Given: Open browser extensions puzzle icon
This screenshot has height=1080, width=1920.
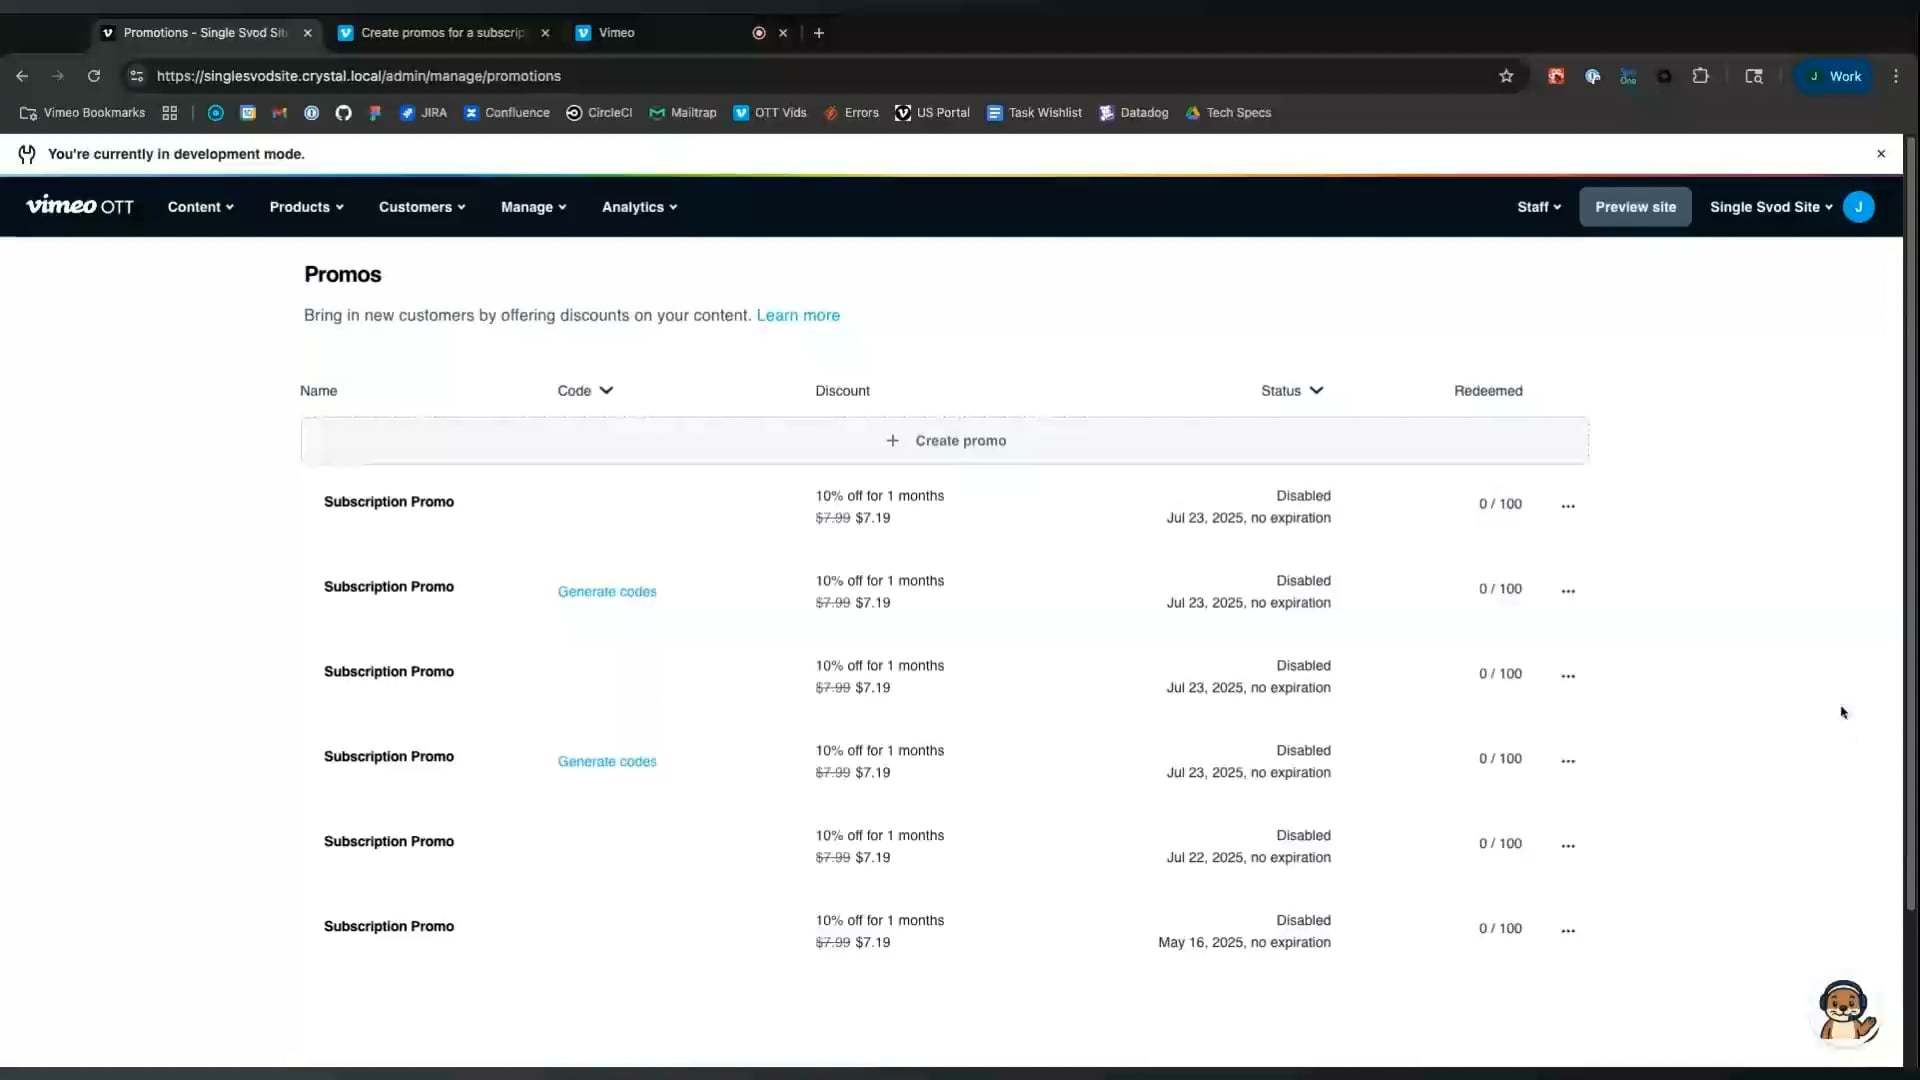Looking at the screenshot, I should click(1700, 76).
